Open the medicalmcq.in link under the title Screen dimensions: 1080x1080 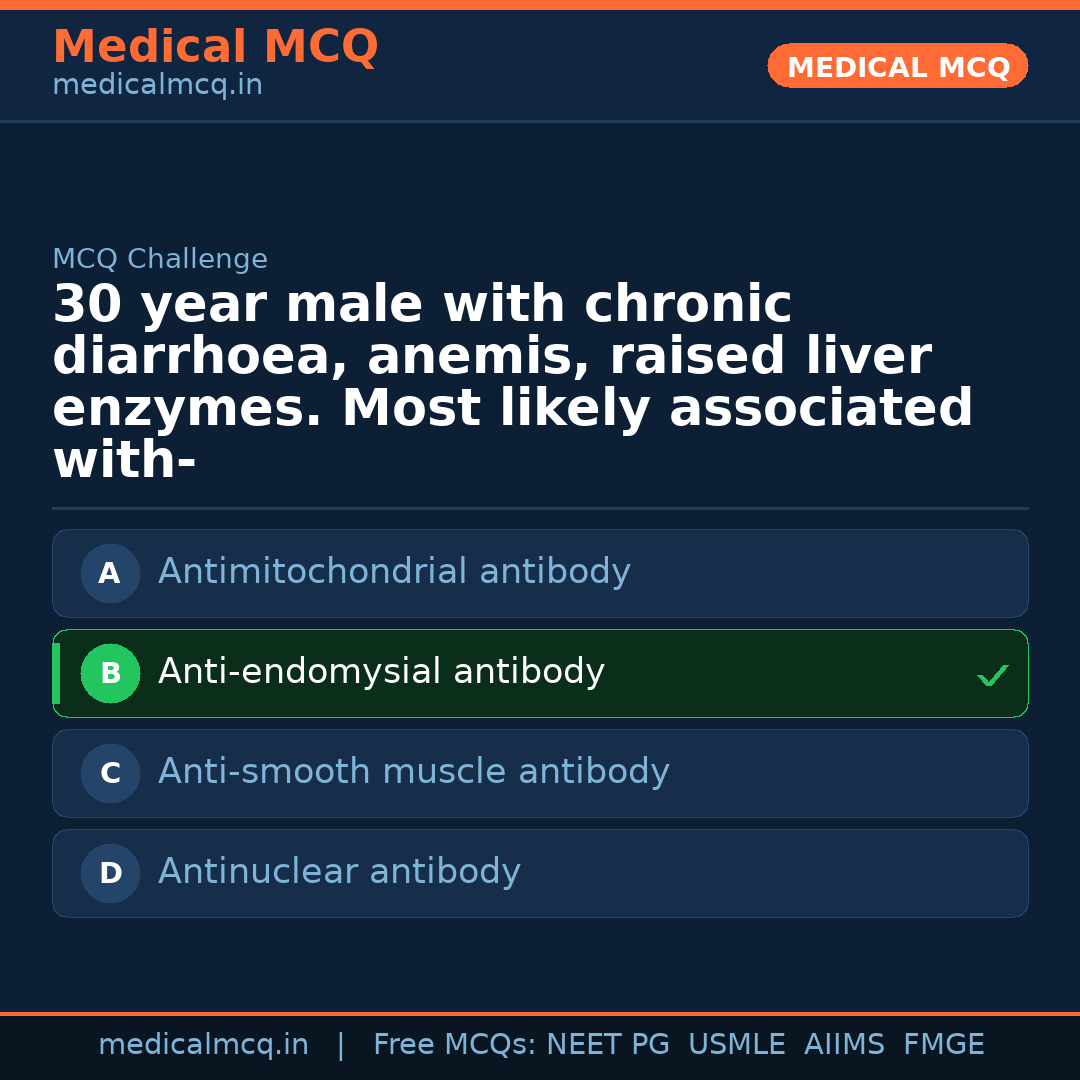(x=157, y=86)
